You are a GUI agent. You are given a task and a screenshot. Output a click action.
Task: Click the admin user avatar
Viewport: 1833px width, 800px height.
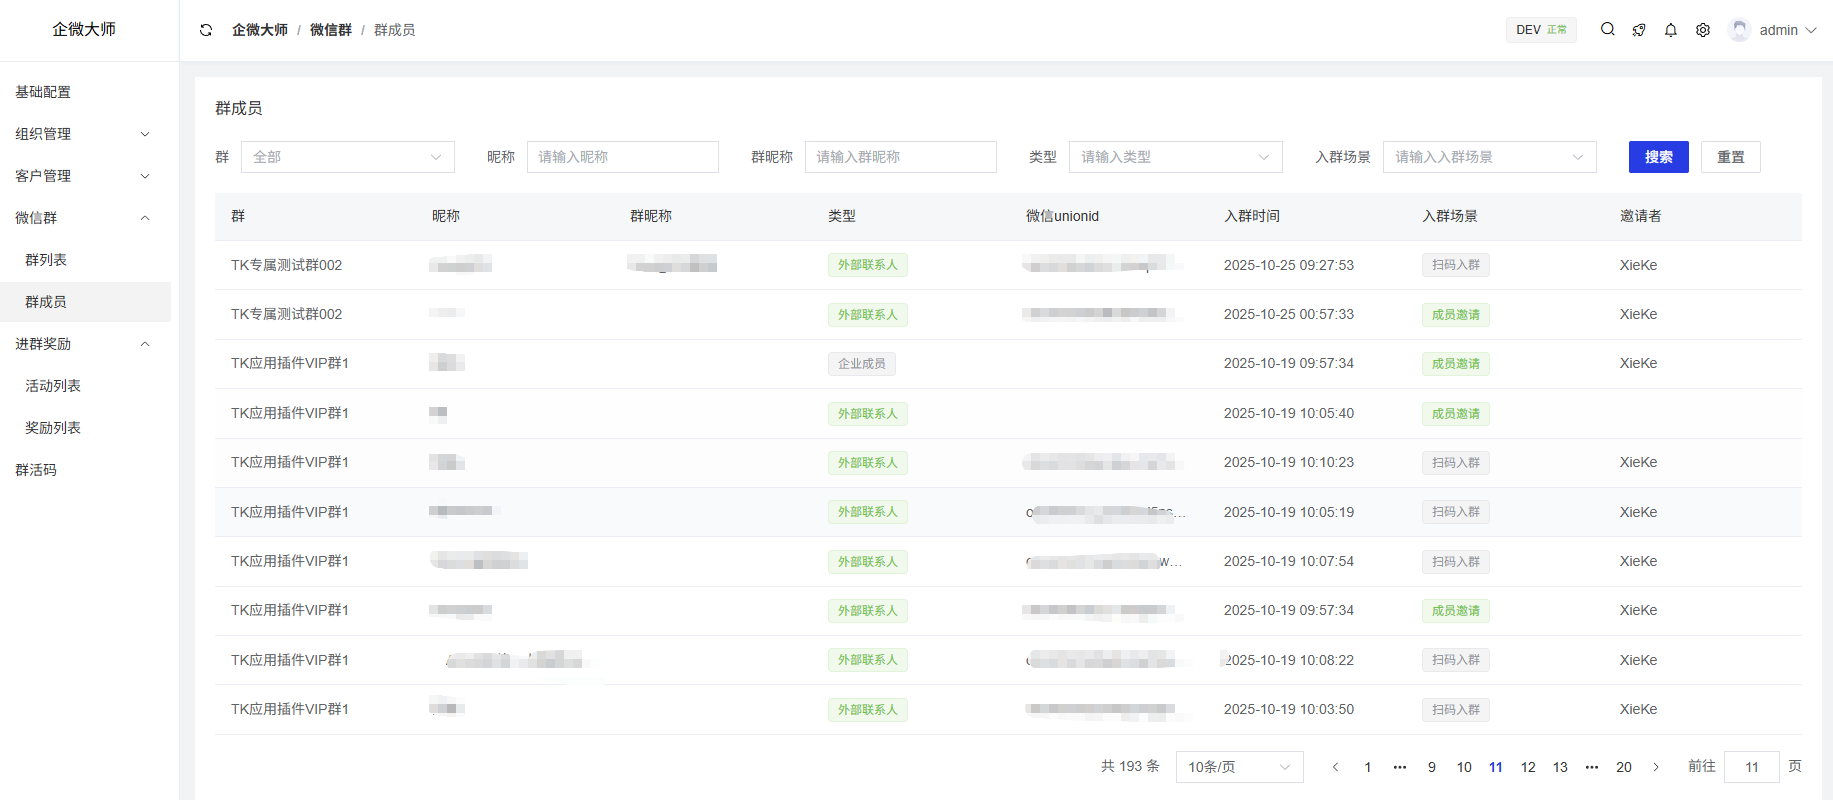(1740, 30)
